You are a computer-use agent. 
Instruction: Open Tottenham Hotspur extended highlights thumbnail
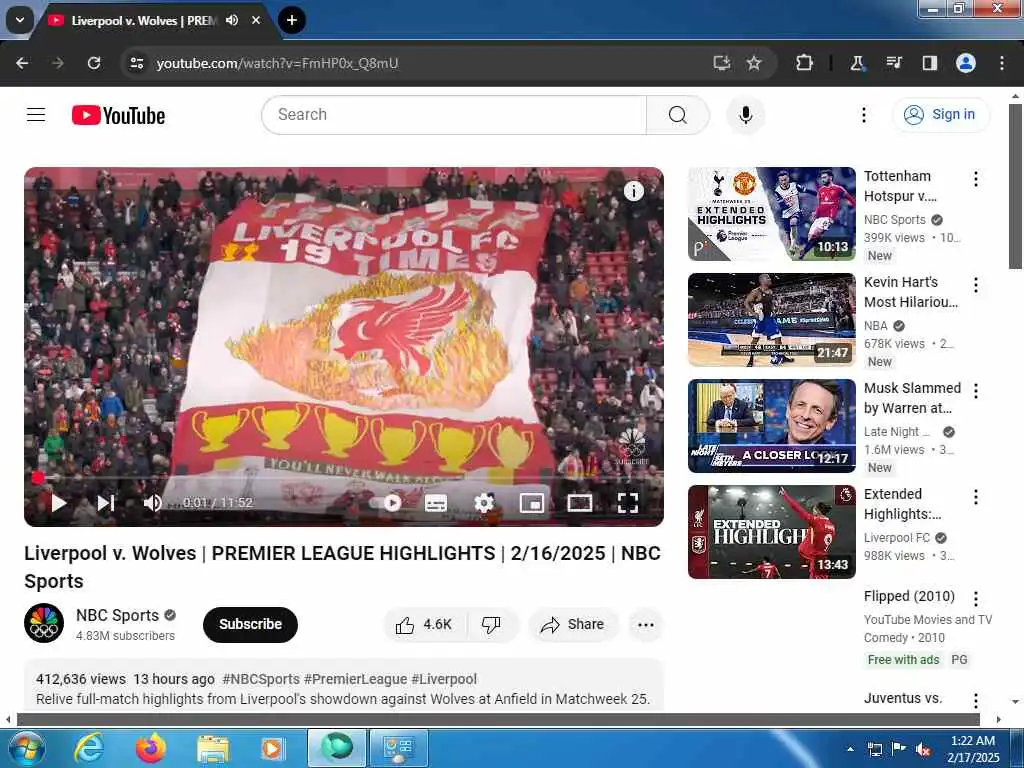click(771, 214)
